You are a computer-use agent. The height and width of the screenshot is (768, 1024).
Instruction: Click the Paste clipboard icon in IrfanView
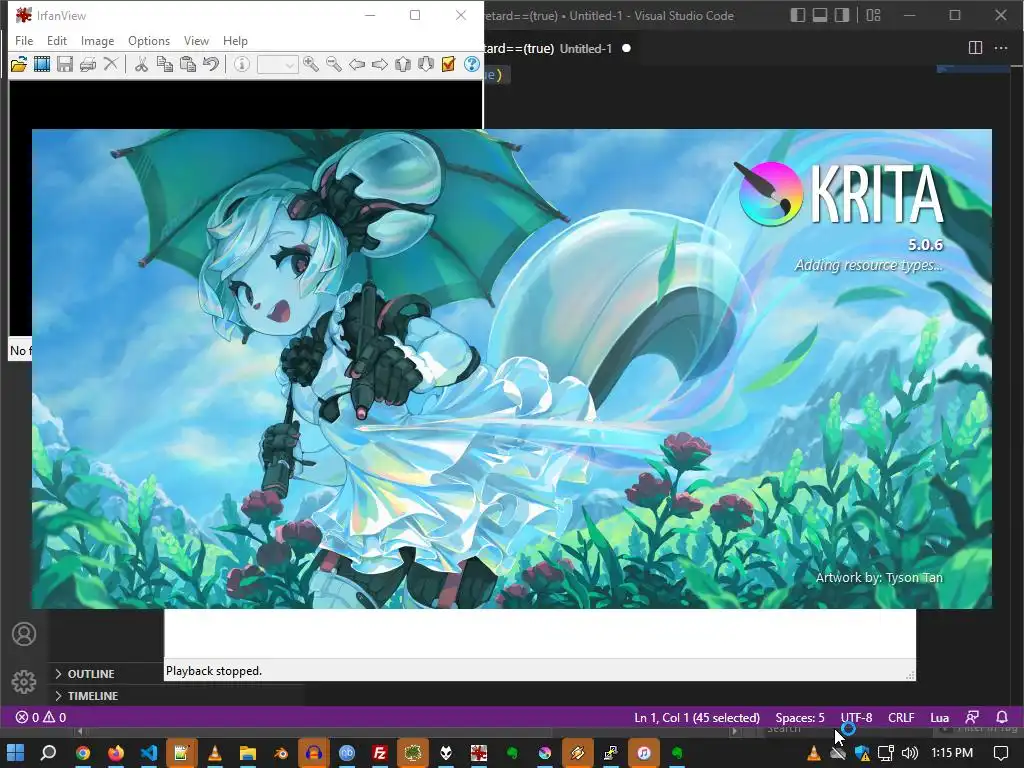pos(188,64)
